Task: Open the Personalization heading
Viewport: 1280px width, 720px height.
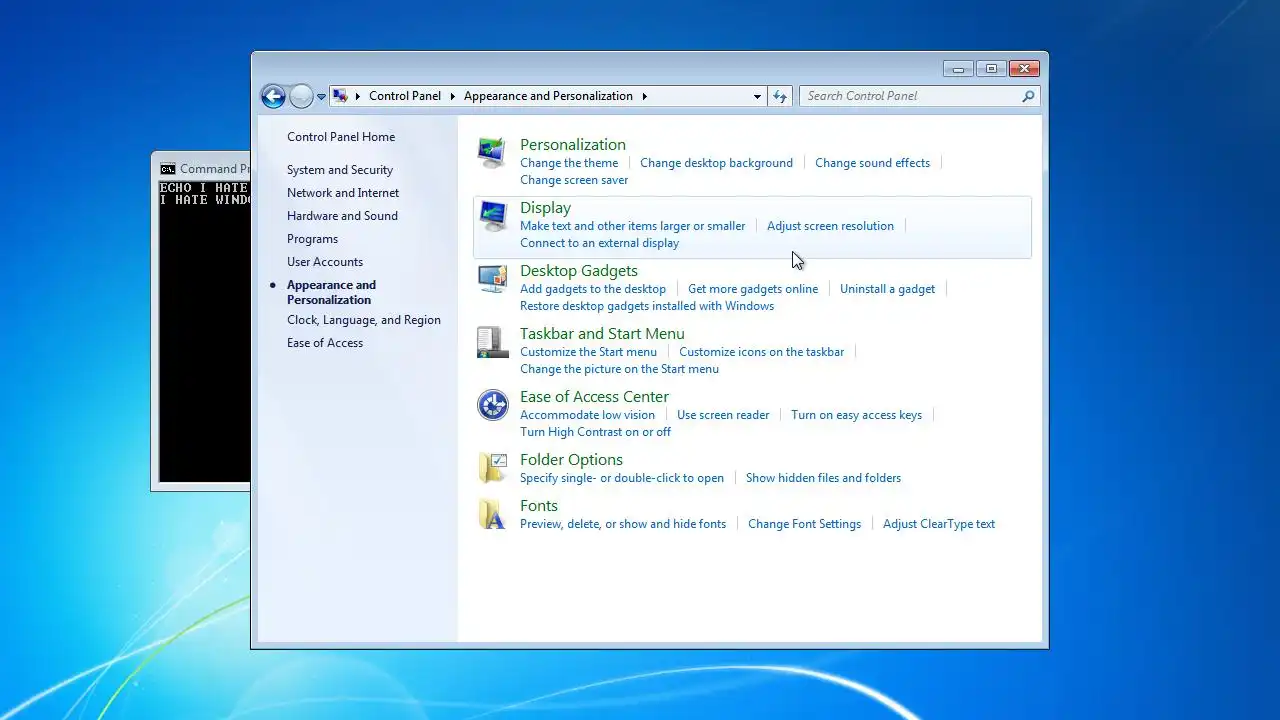Action: point(573,145)
